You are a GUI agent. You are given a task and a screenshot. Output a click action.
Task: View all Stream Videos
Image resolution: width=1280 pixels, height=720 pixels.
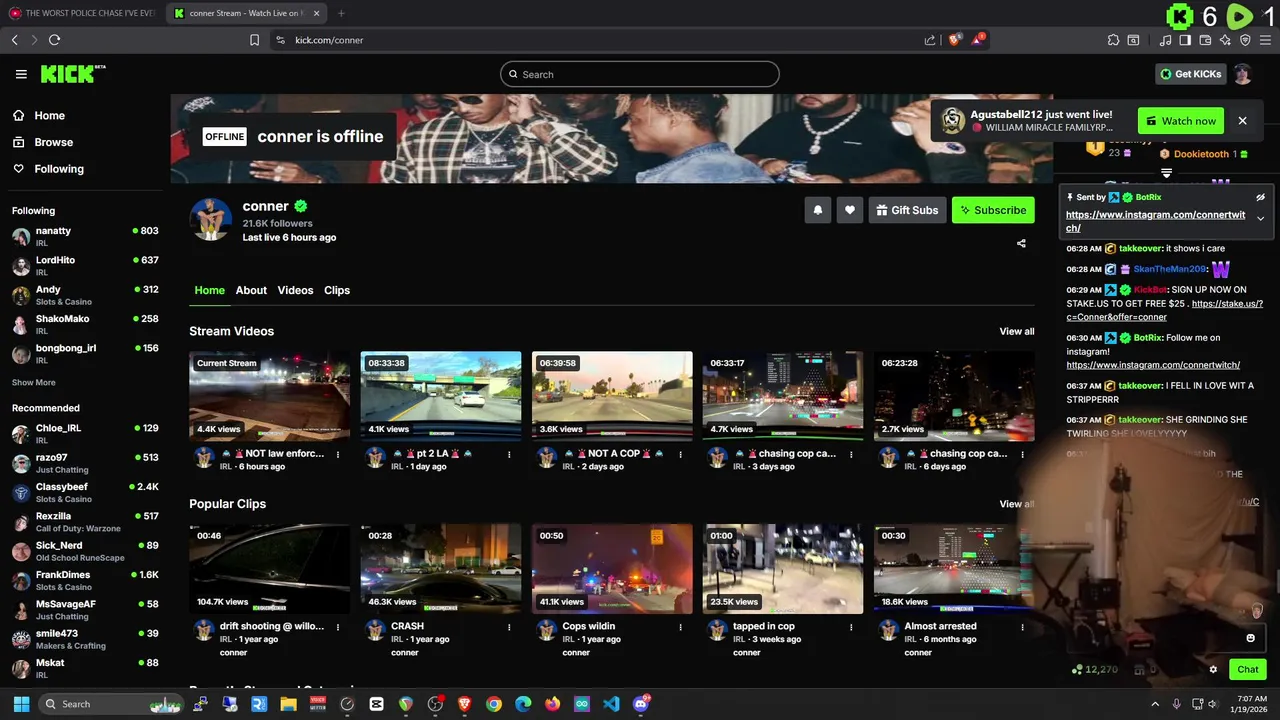click(1017, 331)
